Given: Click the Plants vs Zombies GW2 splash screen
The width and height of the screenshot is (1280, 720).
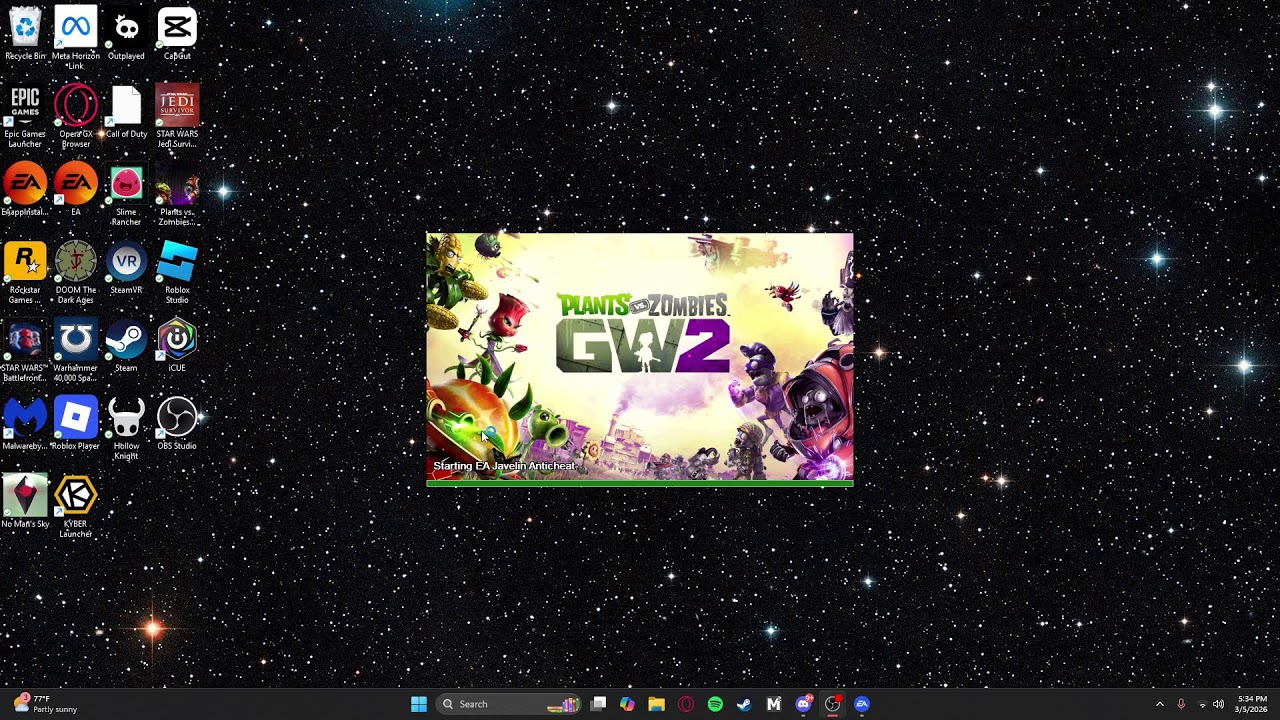Looking at the screenshot, I should pyautogui.click(x=640, y=358).
